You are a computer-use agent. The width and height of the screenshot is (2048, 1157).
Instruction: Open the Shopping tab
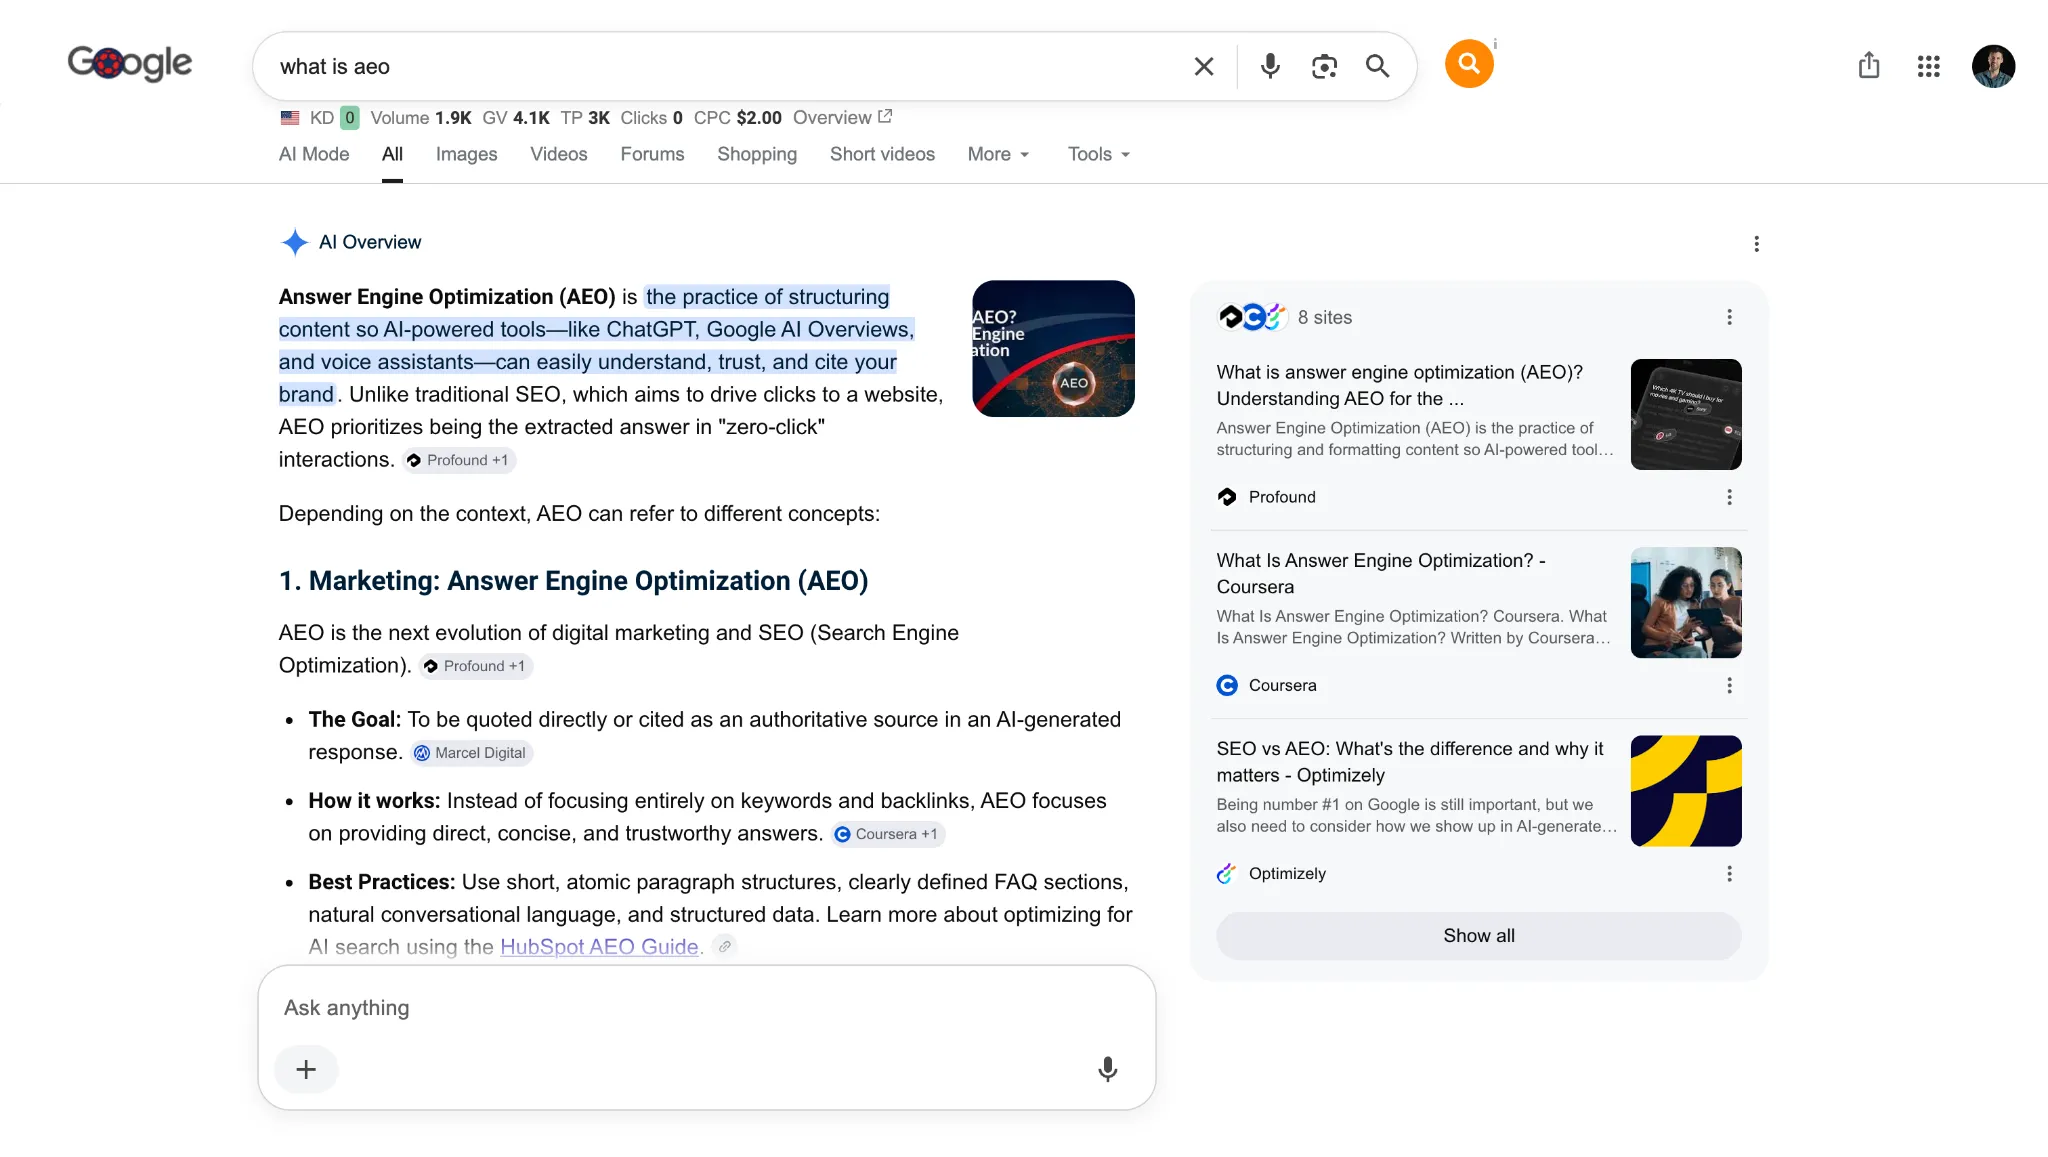click(x=757, y=154)
